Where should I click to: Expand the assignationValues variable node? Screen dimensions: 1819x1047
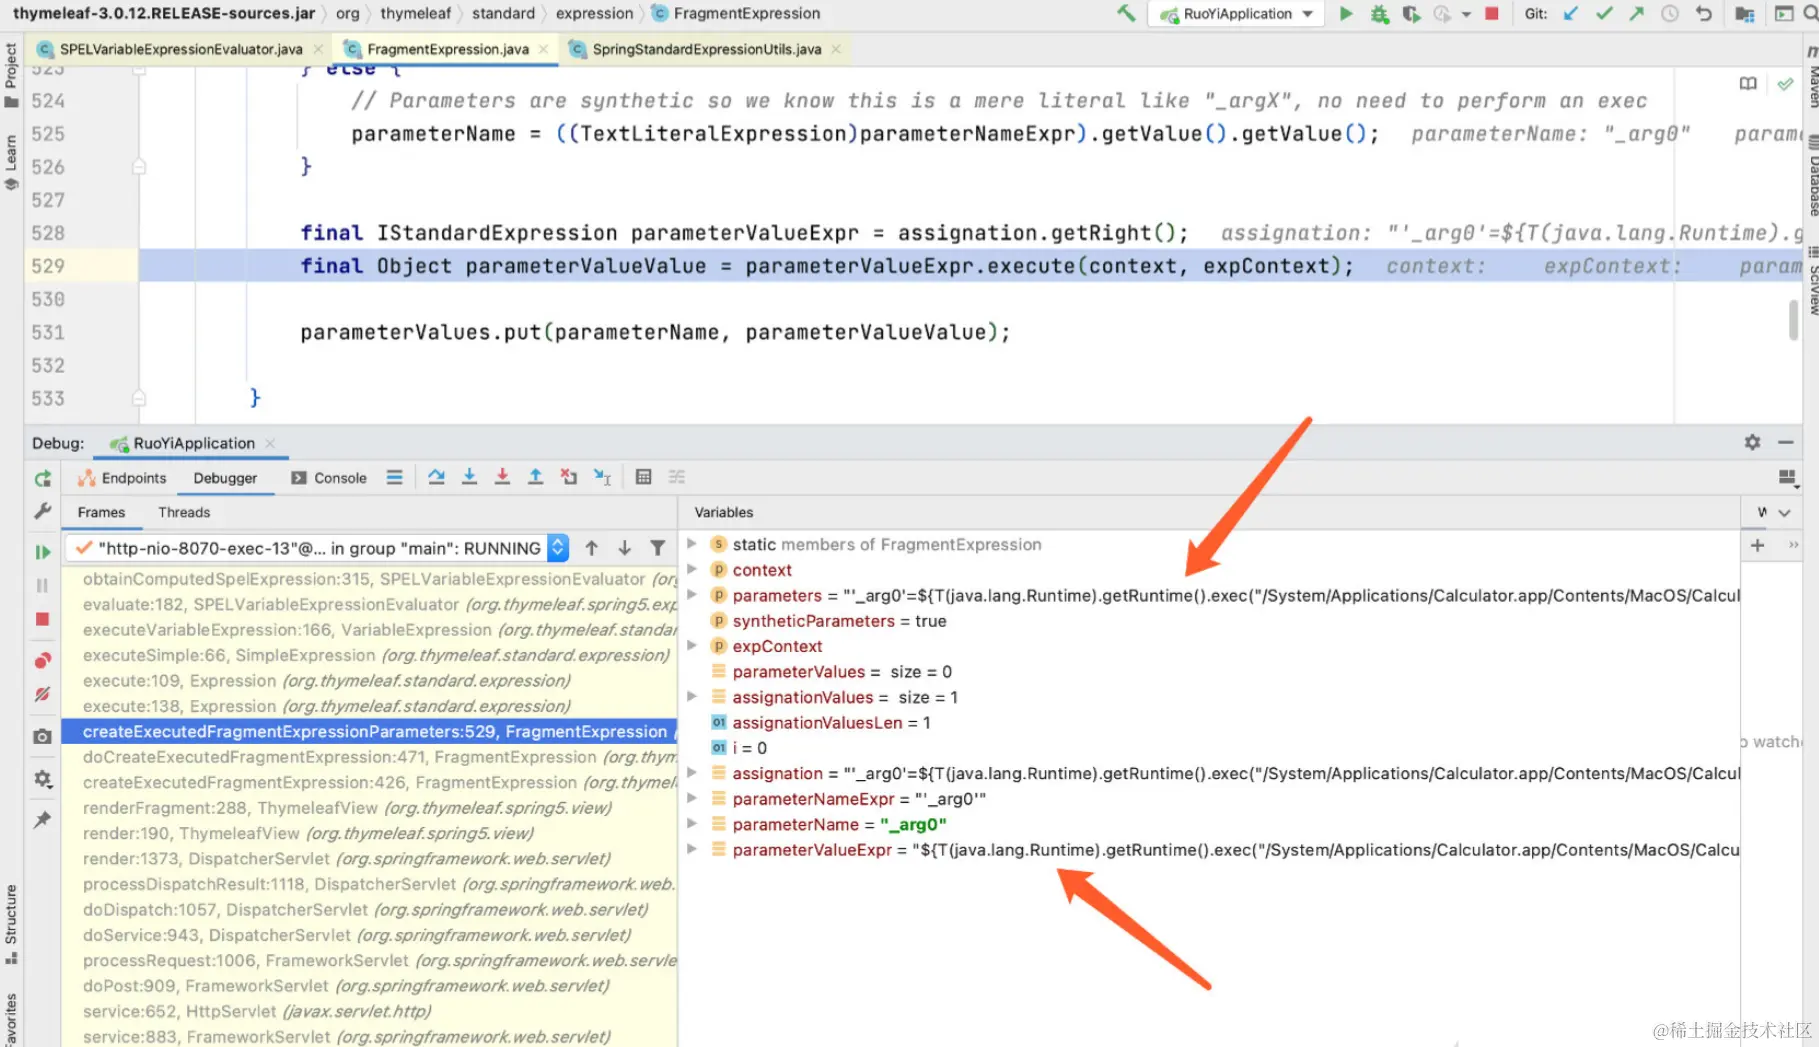point(691,697)
